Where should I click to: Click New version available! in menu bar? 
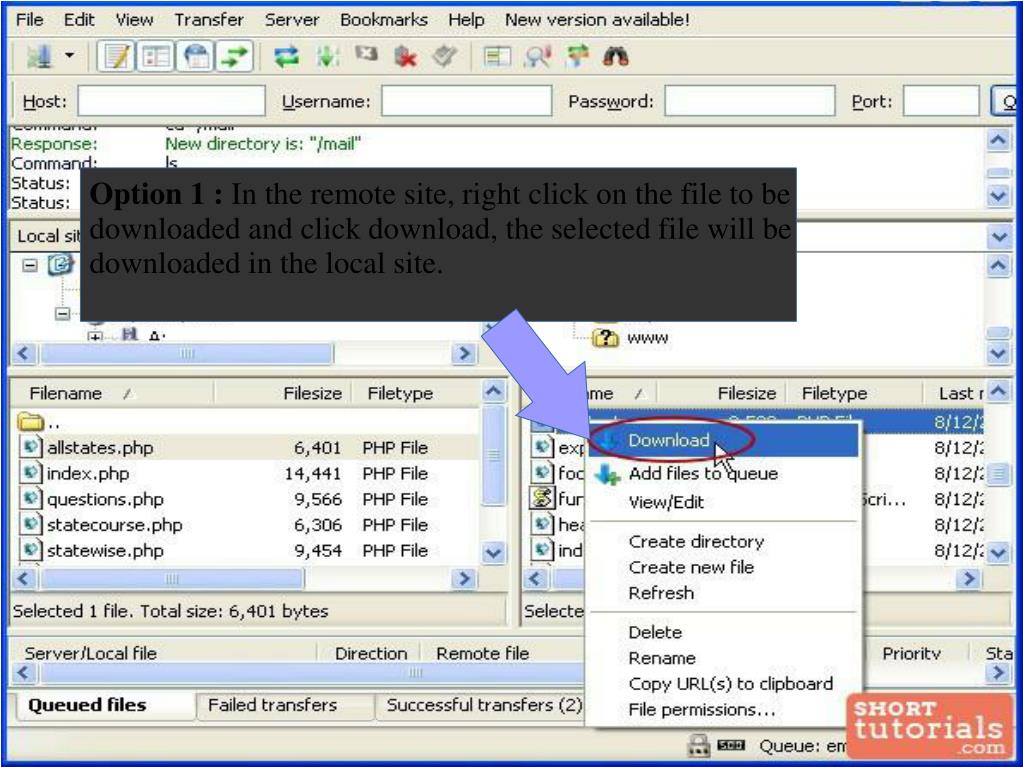[x=597, y=20]
